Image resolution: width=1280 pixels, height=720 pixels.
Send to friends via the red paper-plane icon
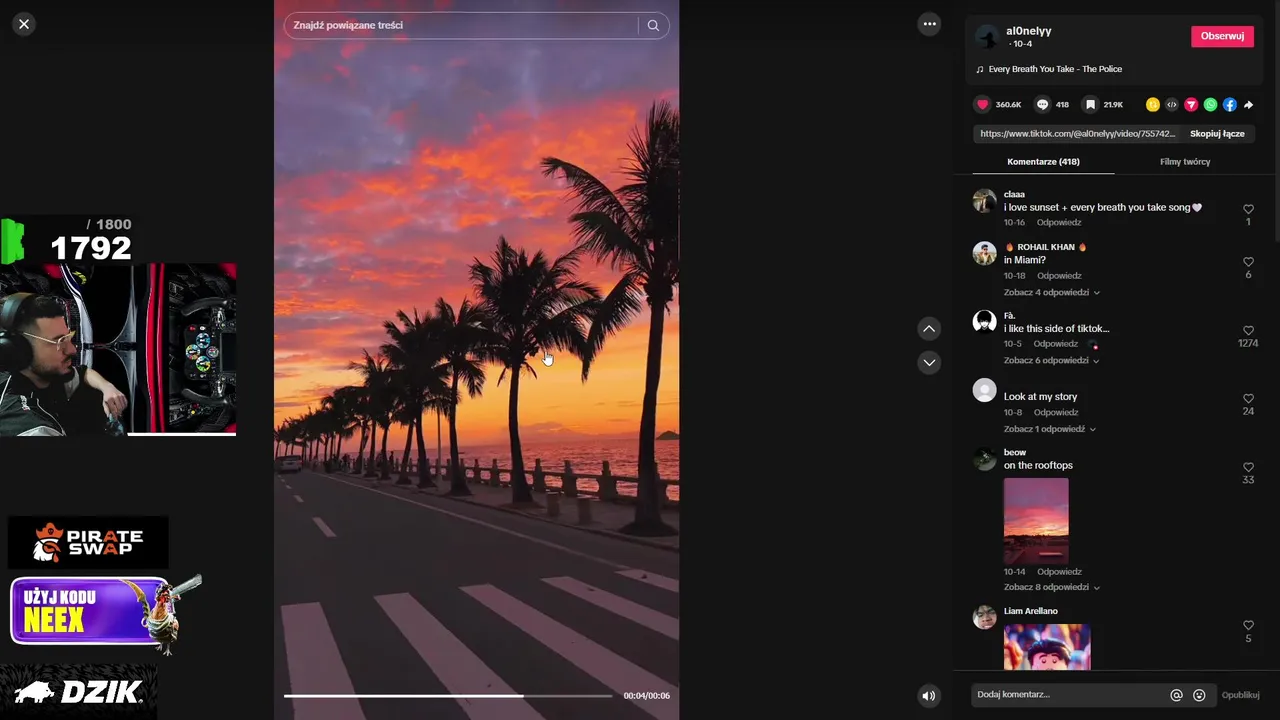[1191, 104]
